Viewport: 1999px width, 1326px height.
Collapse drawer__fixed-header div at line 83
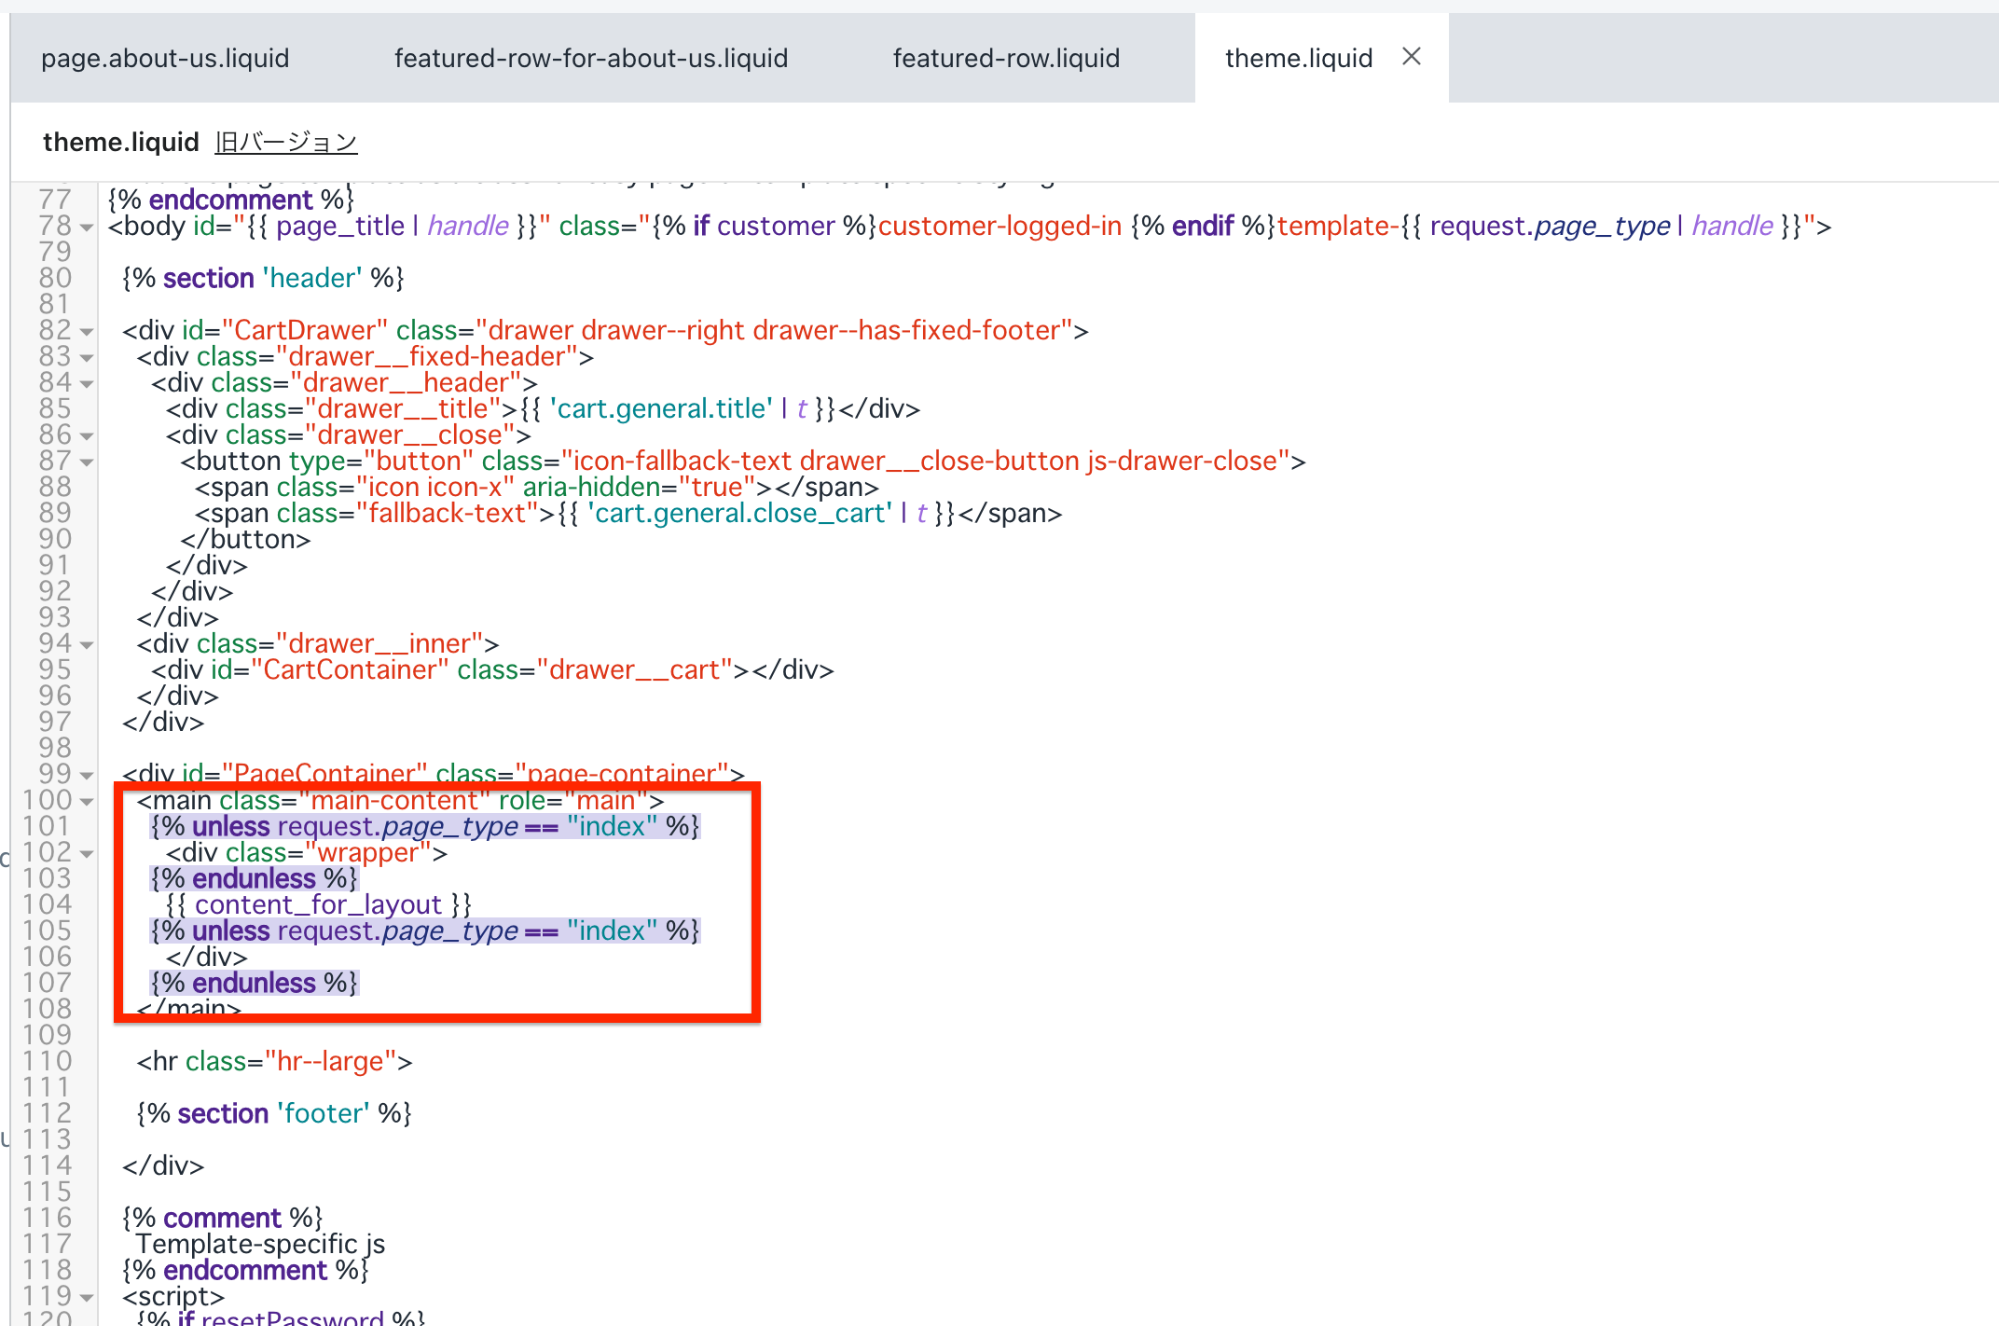(x=87, y=358)
